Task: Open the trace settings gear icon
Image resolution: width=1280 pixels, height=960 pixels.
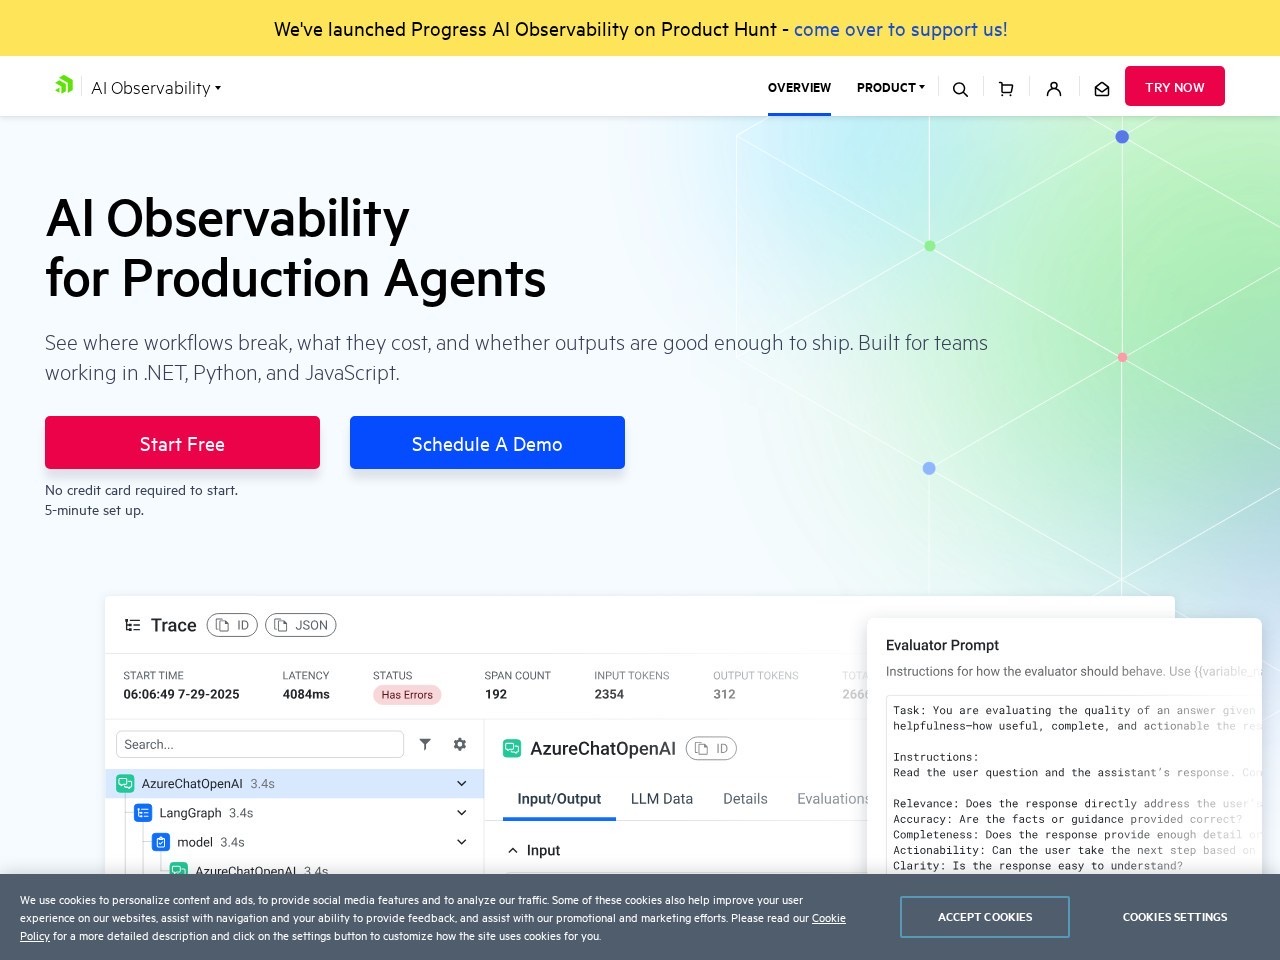Action: (x=460, y=744)
